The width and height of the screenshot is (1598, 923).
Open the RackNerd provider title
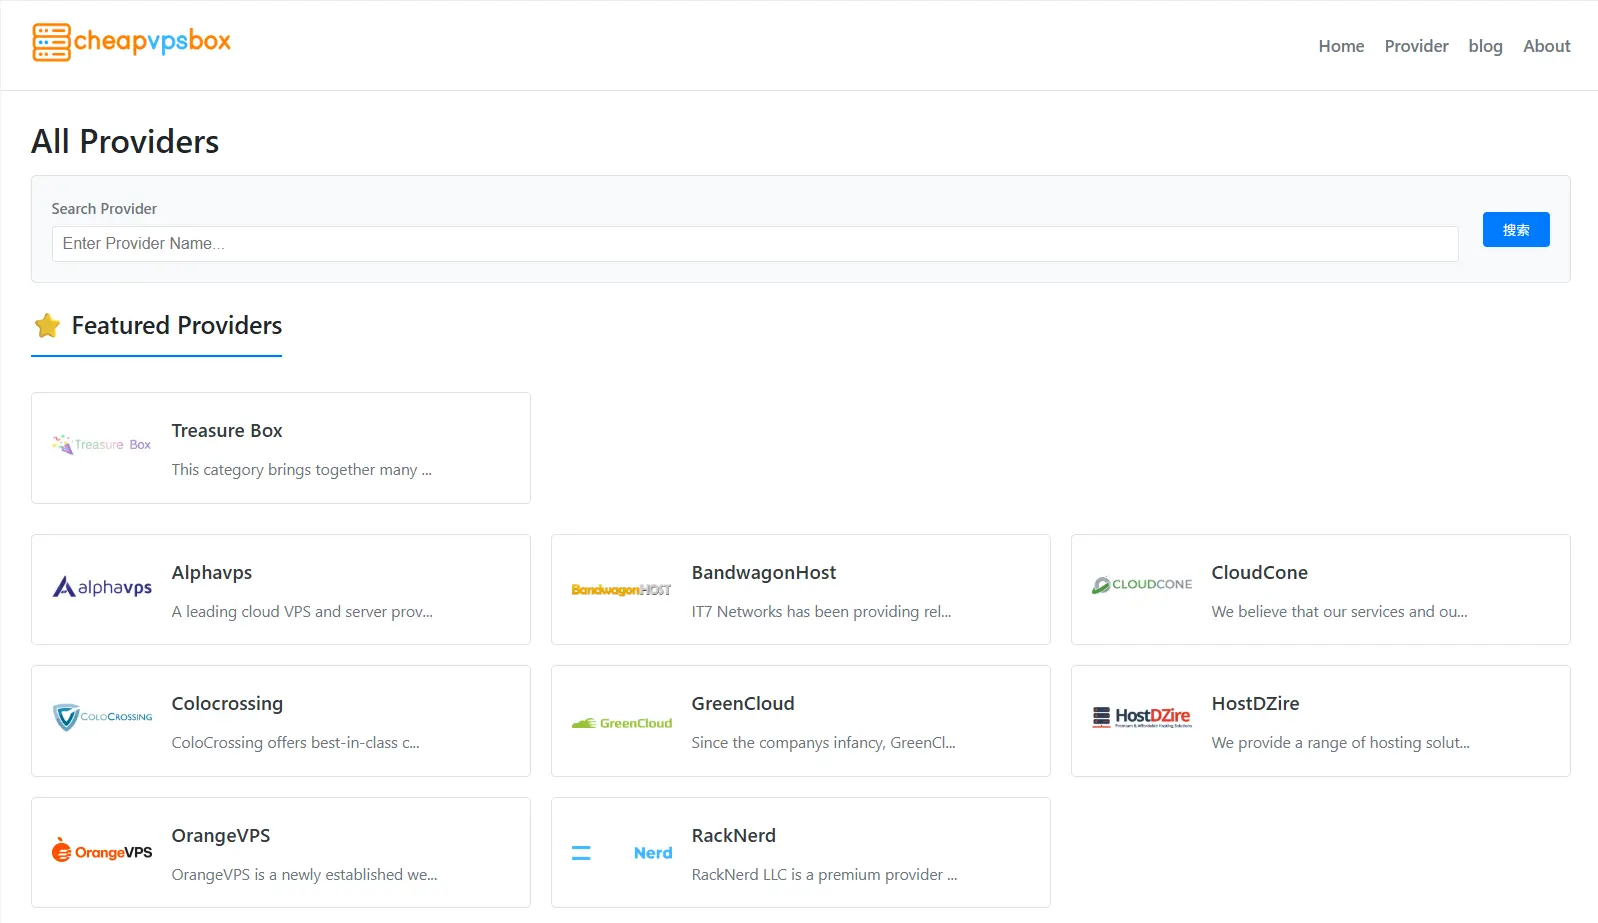pyautogui.click(x=734, y=836)
